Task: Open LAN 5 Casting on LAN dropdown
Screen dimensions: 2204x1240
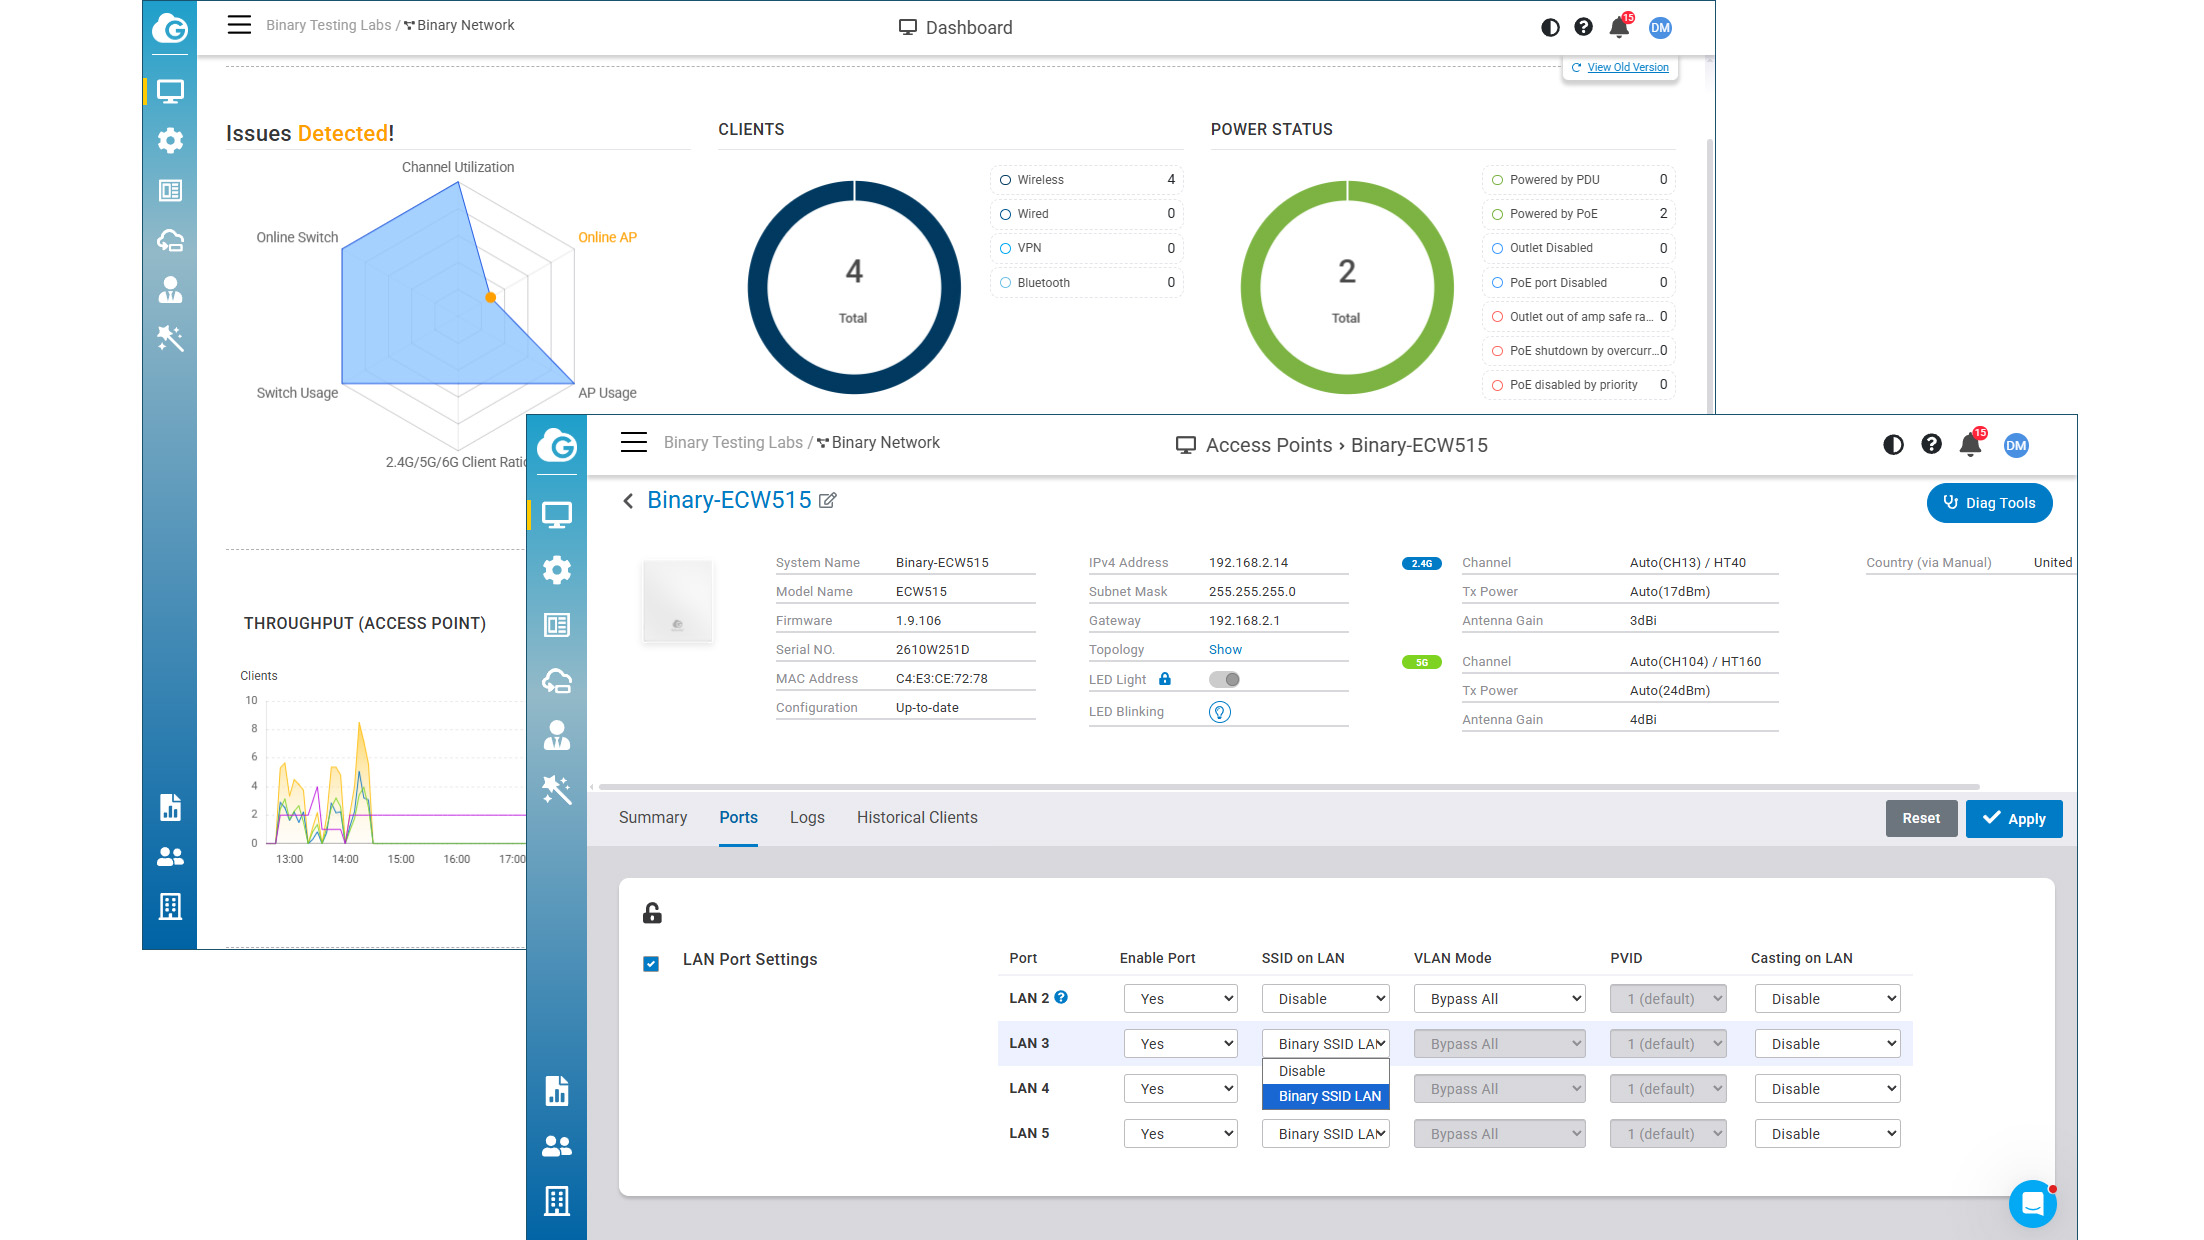Action: [1828, 1134]
